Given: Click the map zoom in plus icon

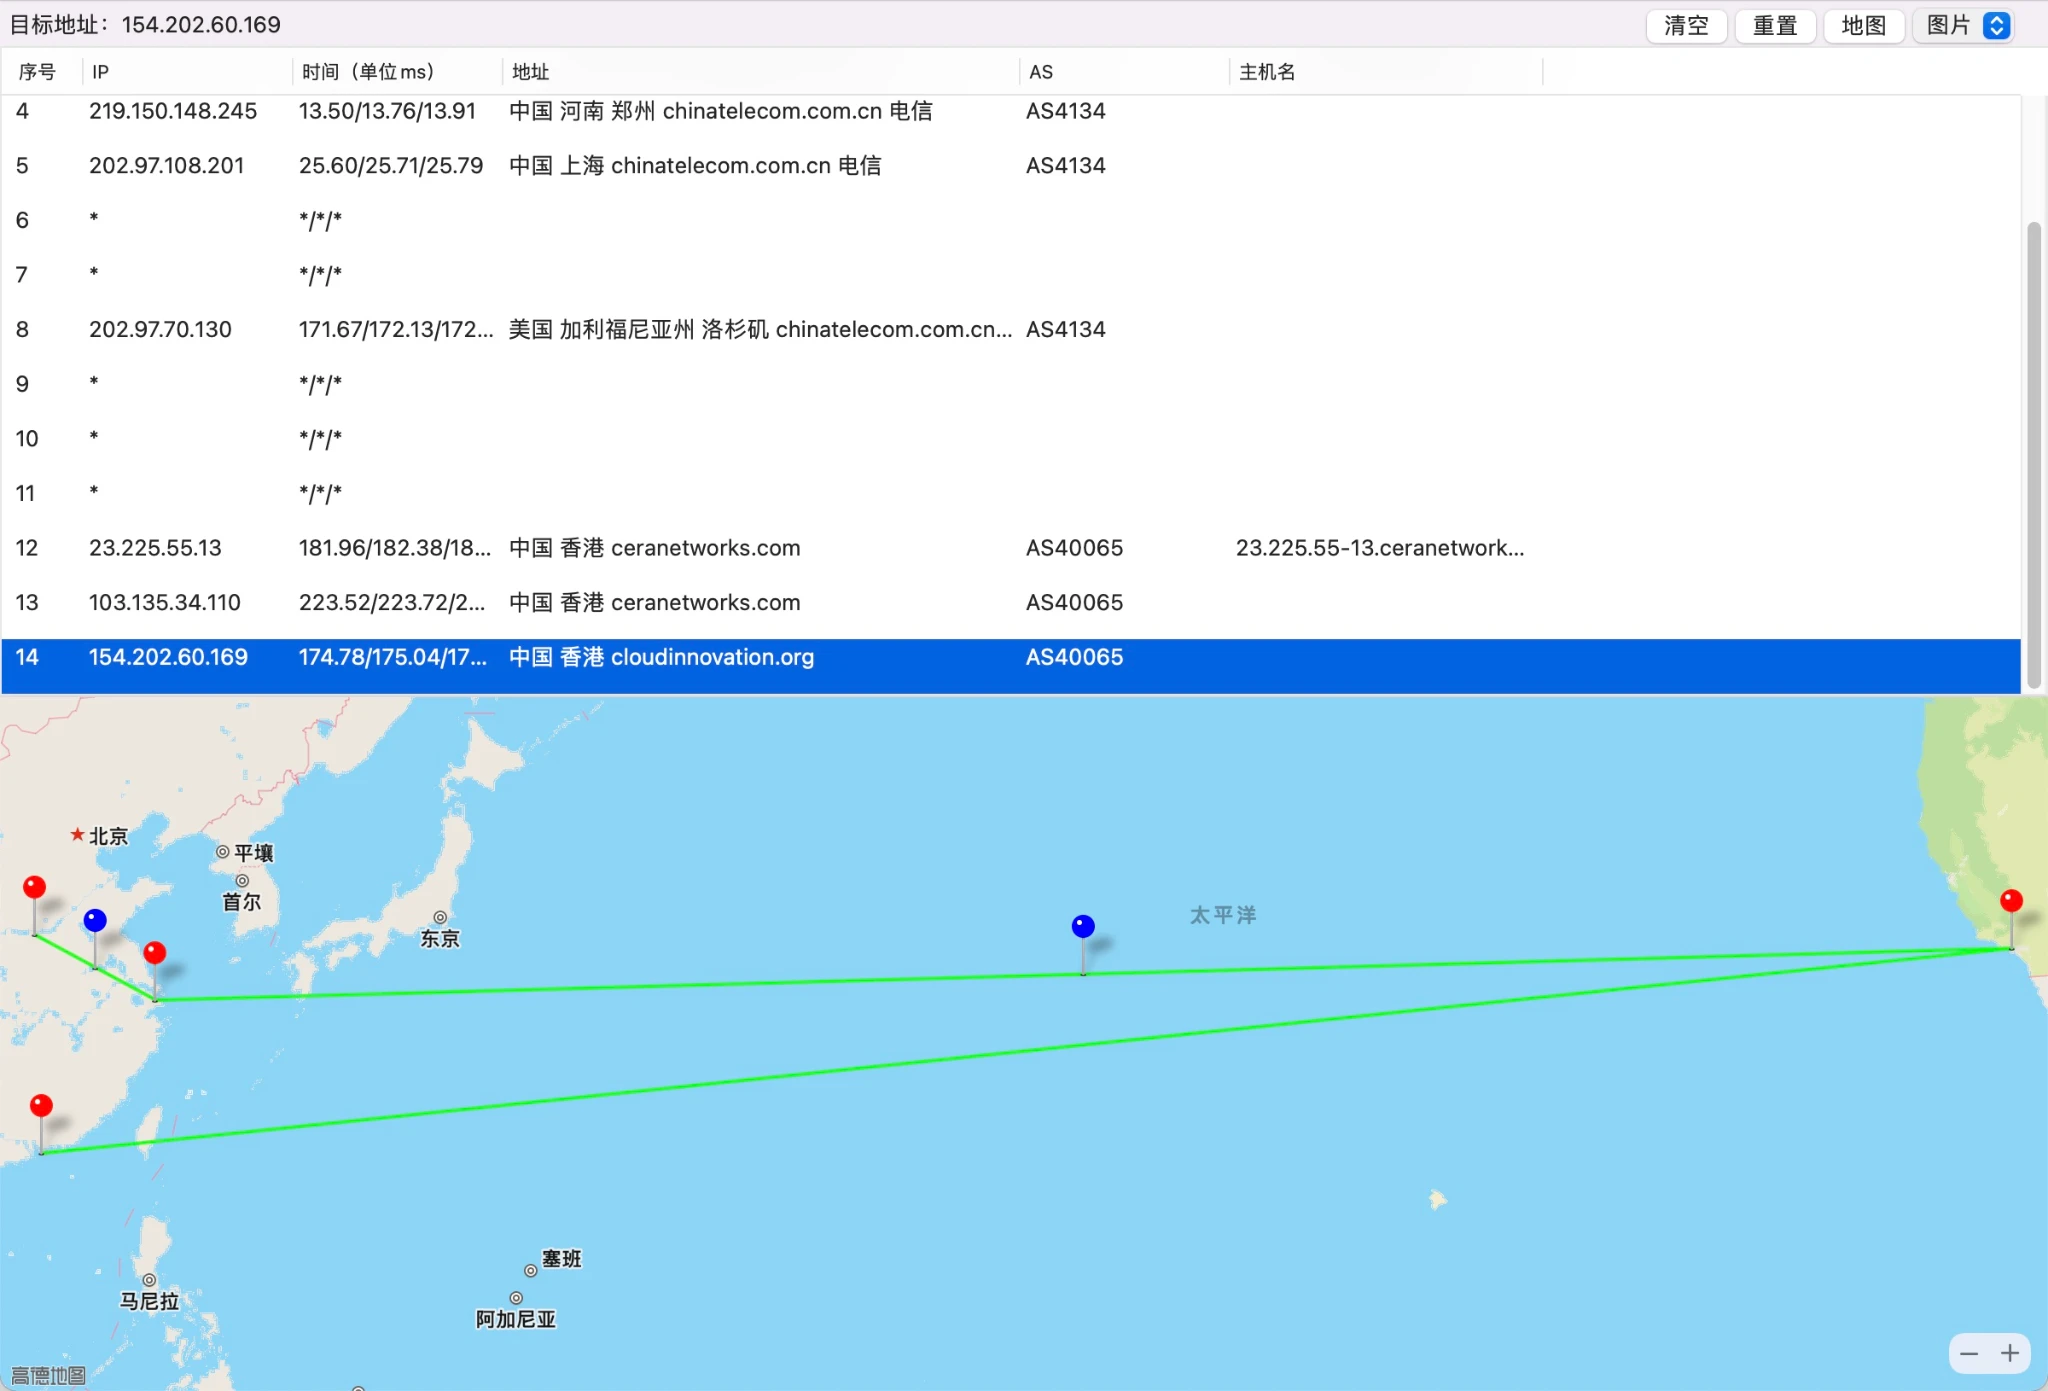Looking at the screenshot, I should pyautogui.click(x=2010, y=1353).
